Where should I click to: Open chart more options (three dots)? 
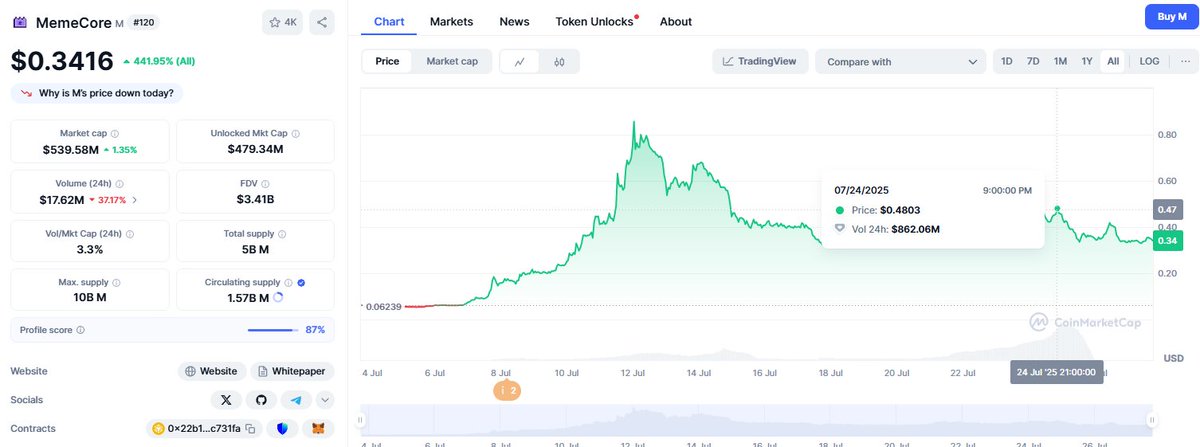[1185, 61]
